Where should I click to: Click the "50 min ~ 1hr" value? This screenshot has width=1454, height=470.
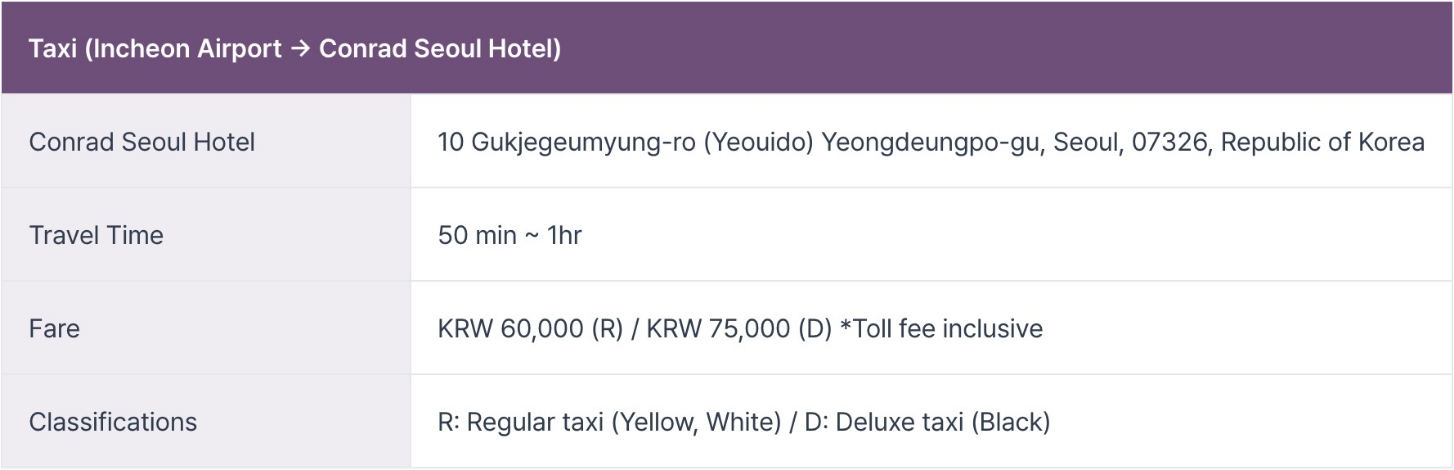click(510, 235)
